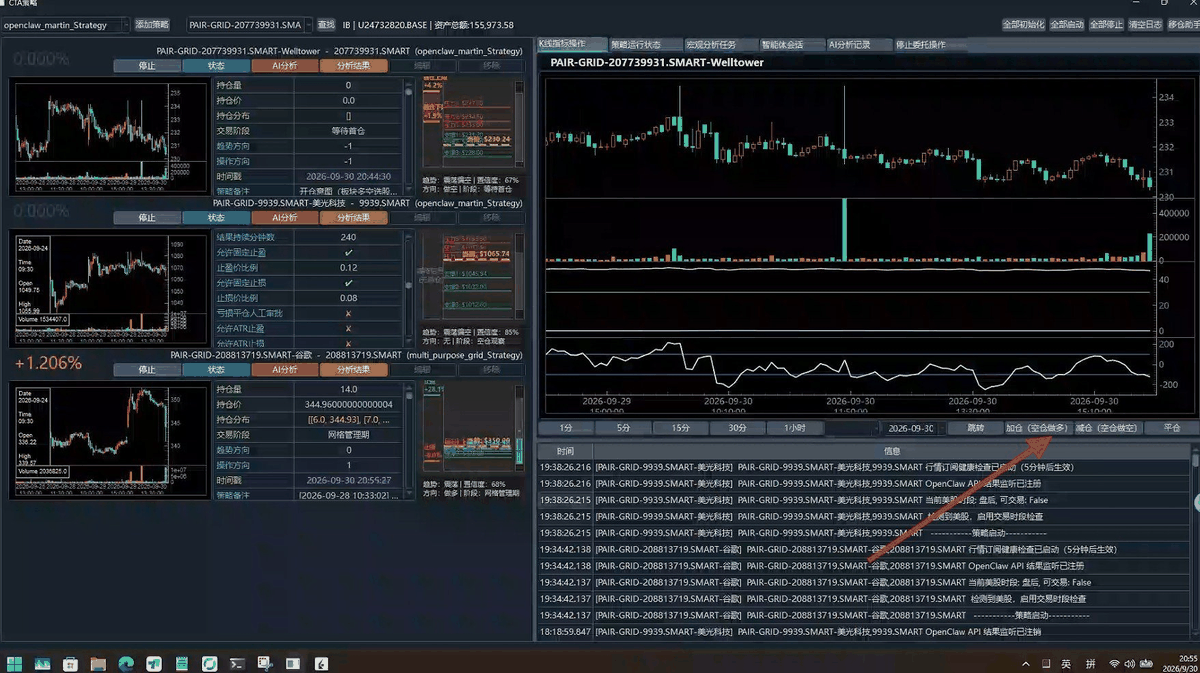Open File Explorer from the taskbar
The height and width of the screenshot is (673, 1200).
tap(98, 663)
